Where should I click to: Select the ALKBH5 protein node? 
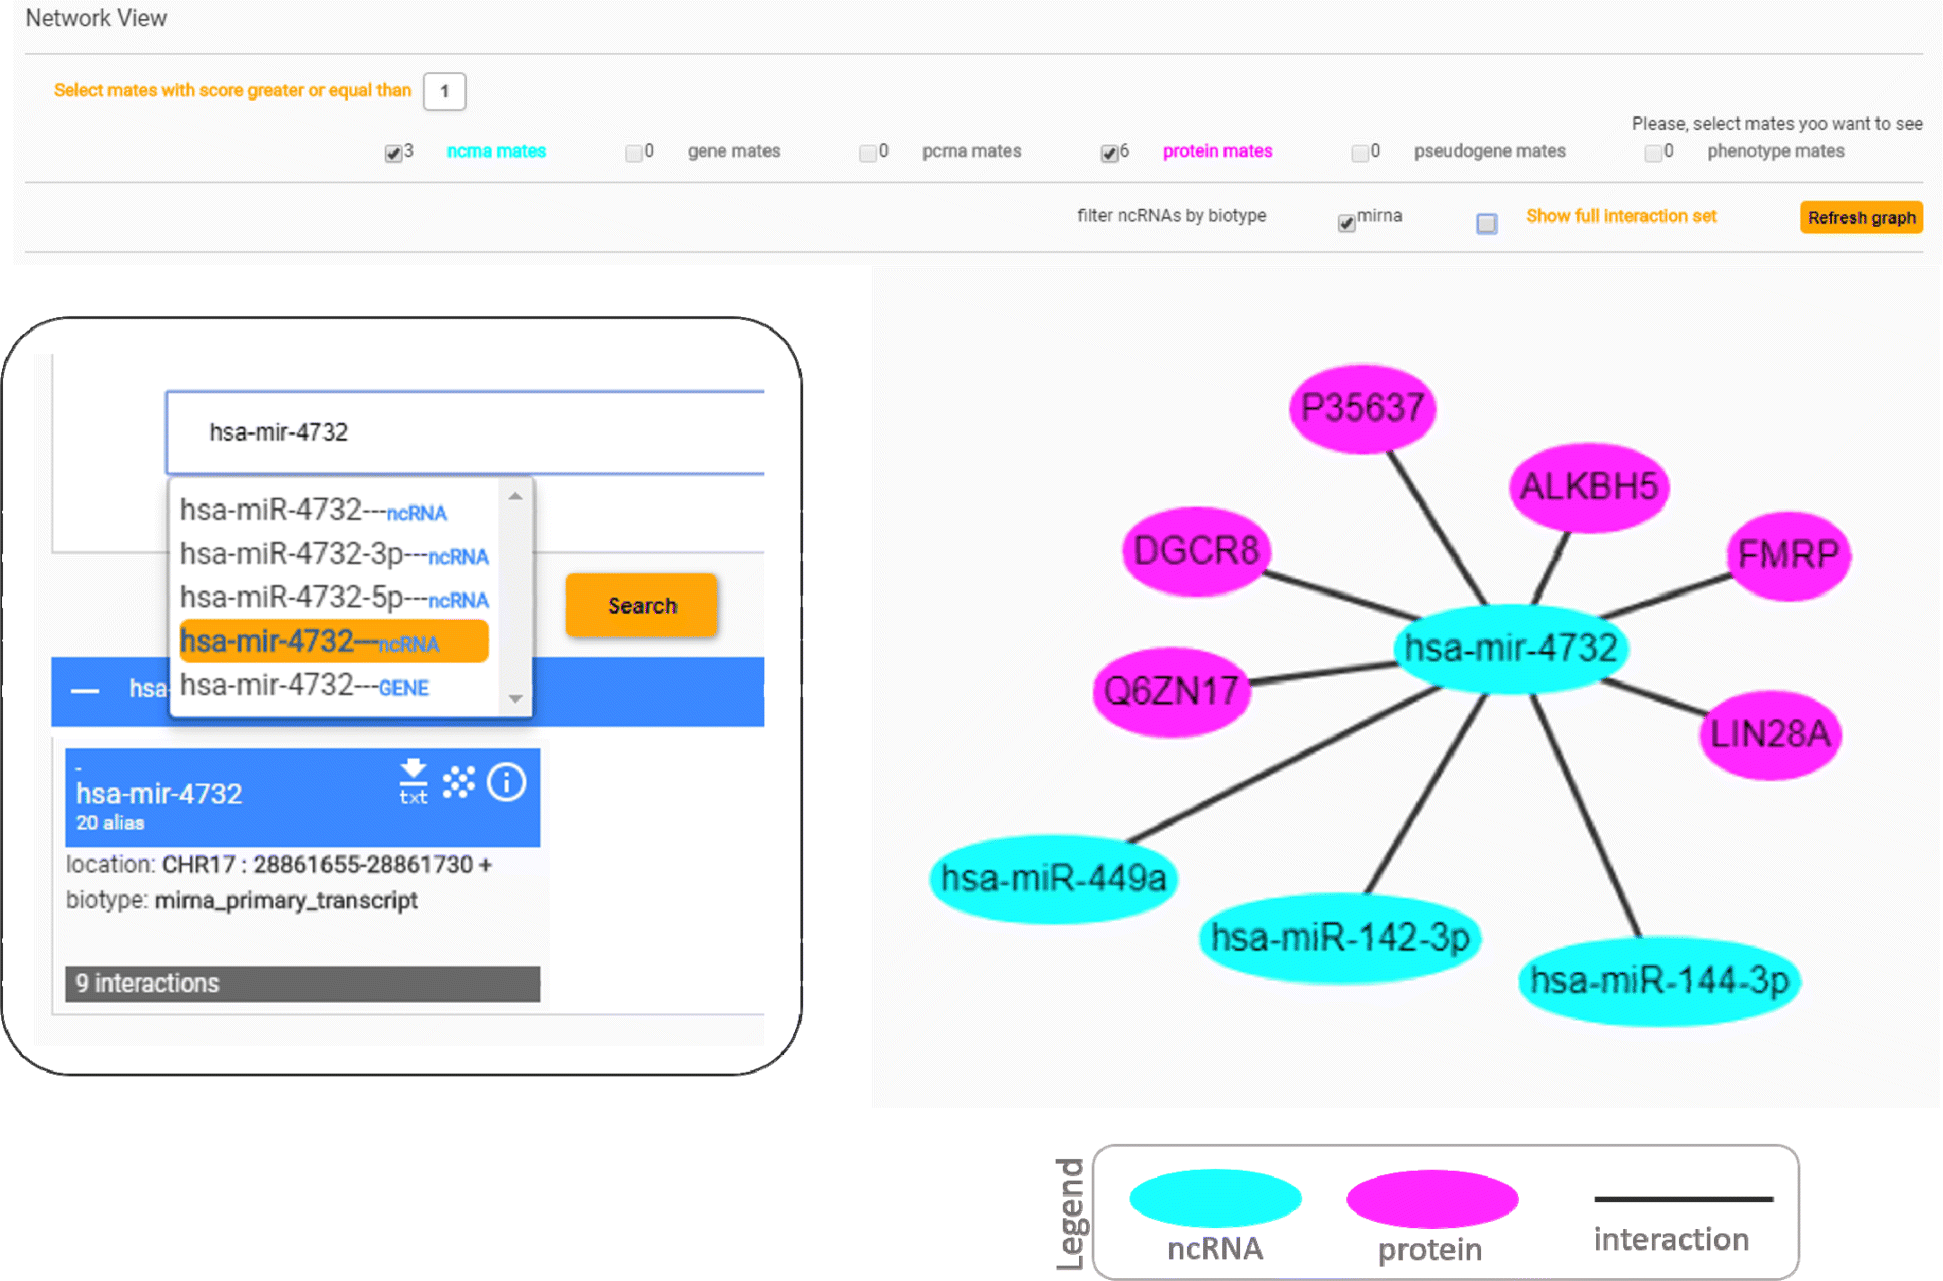[x=1588, y=487]
